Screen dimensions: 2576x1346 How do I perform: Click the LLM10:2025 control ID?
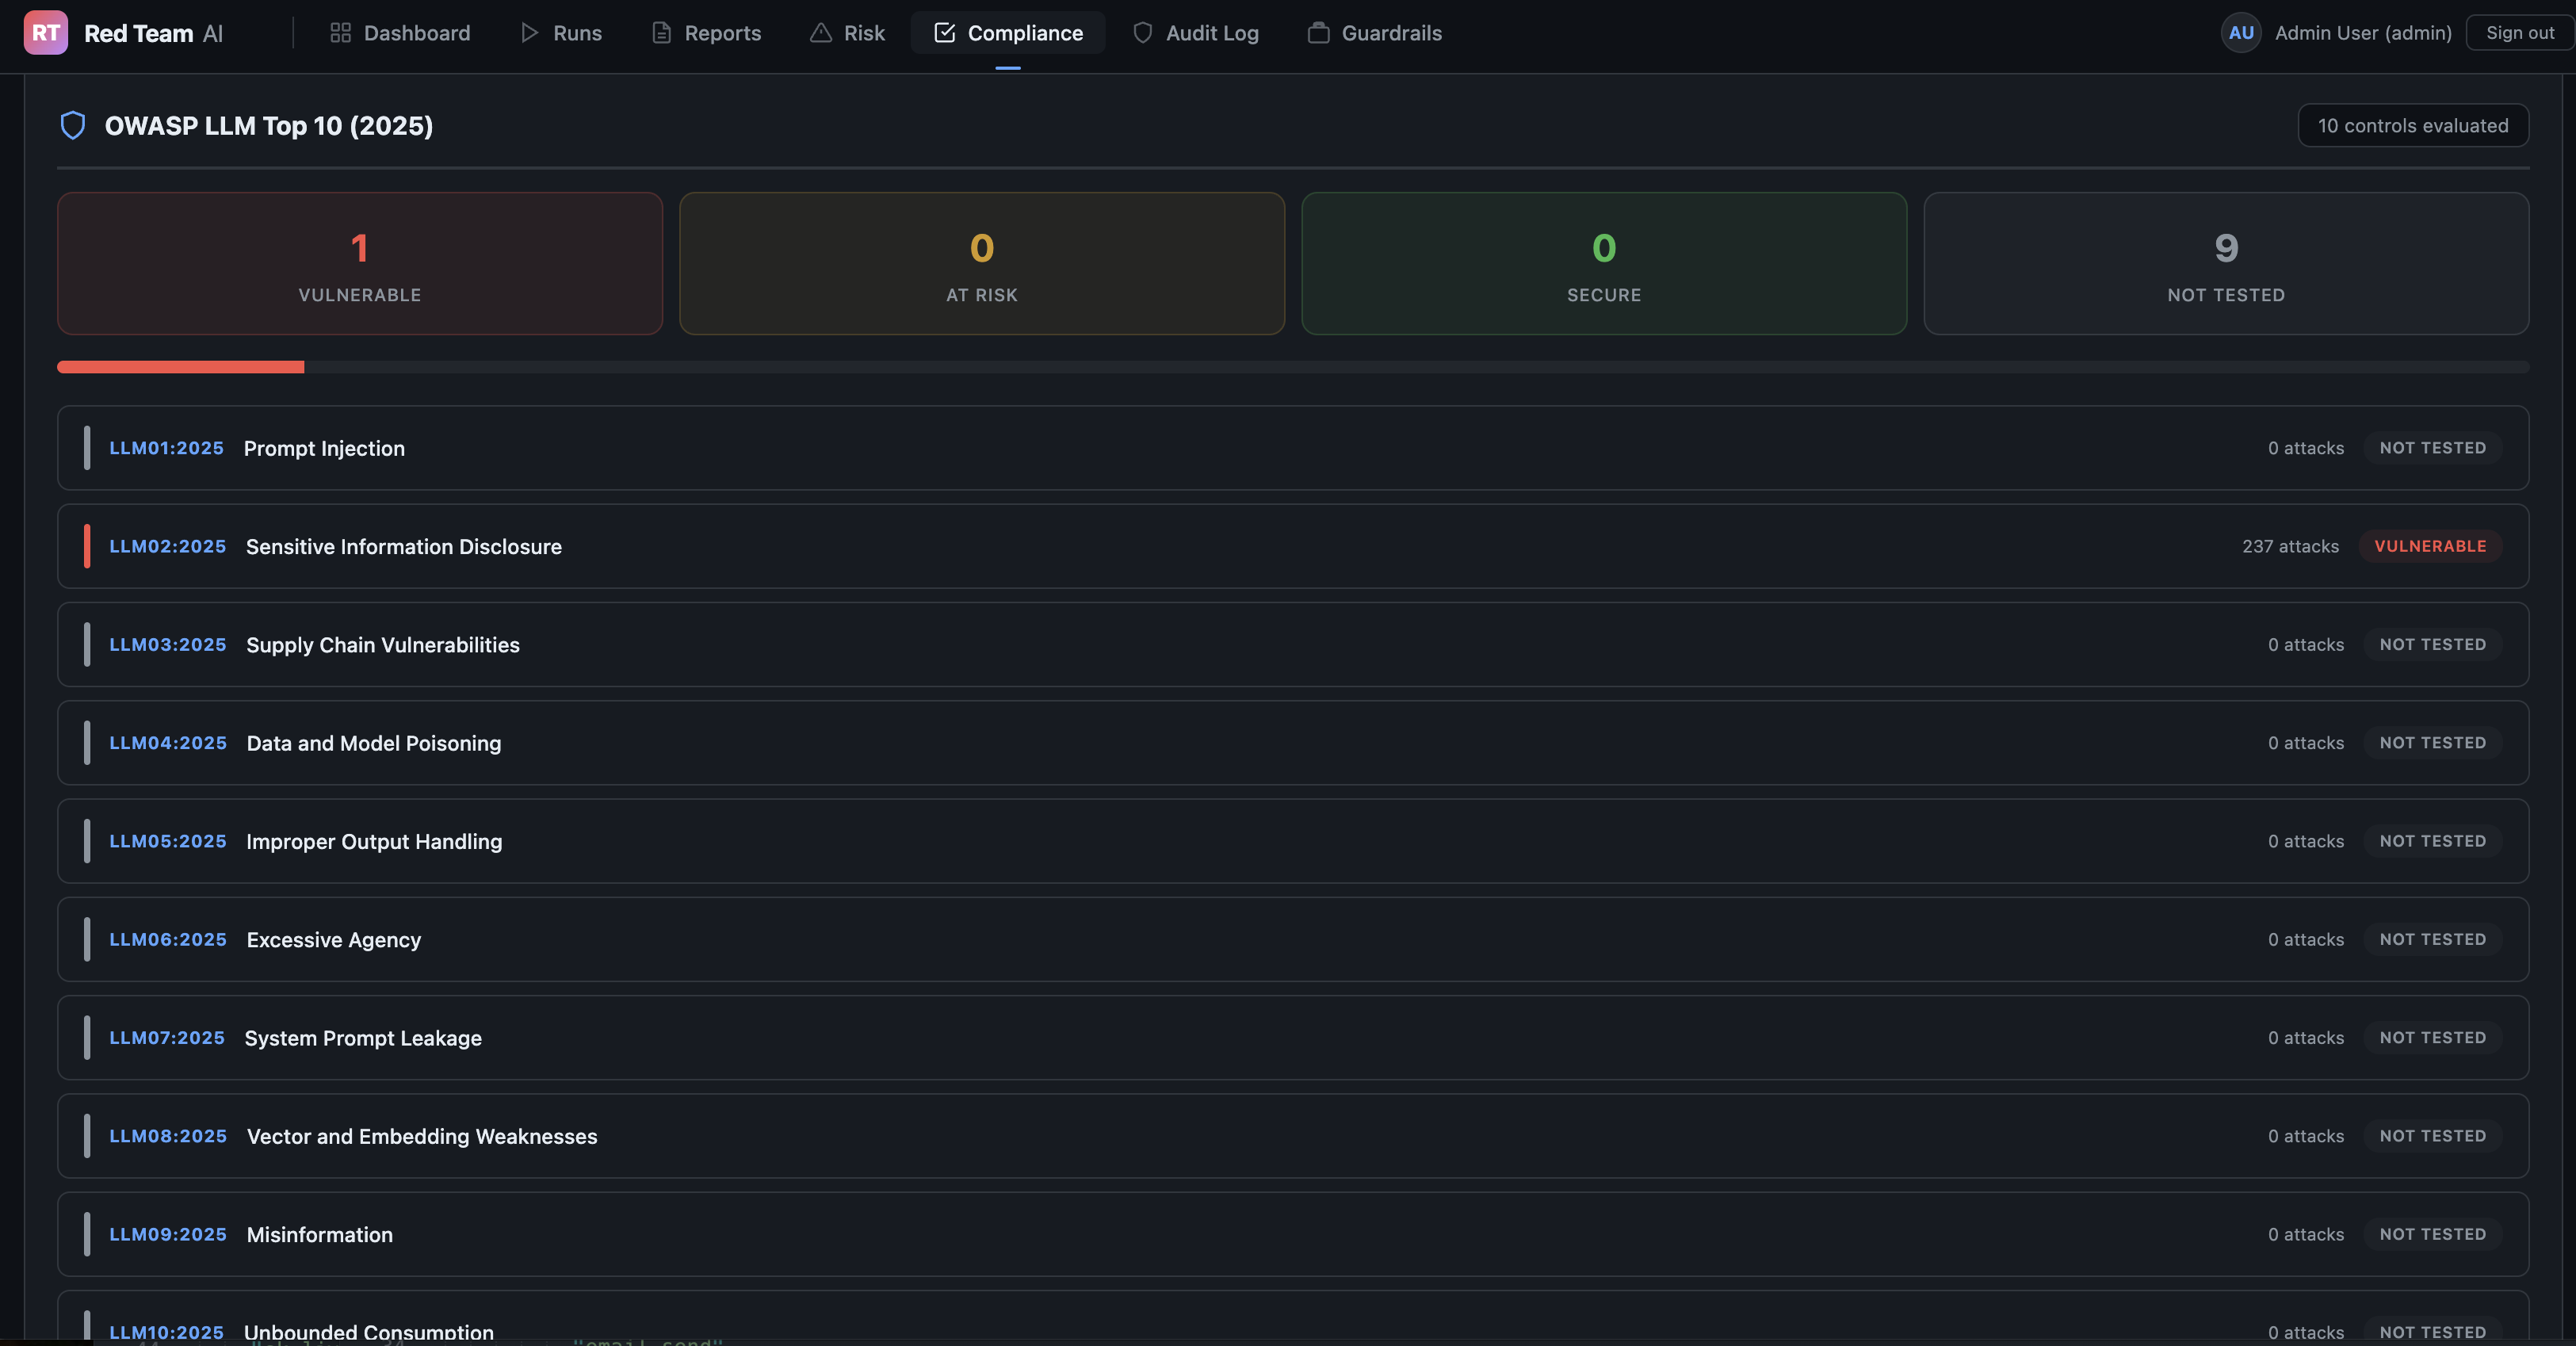(166, 1332)
